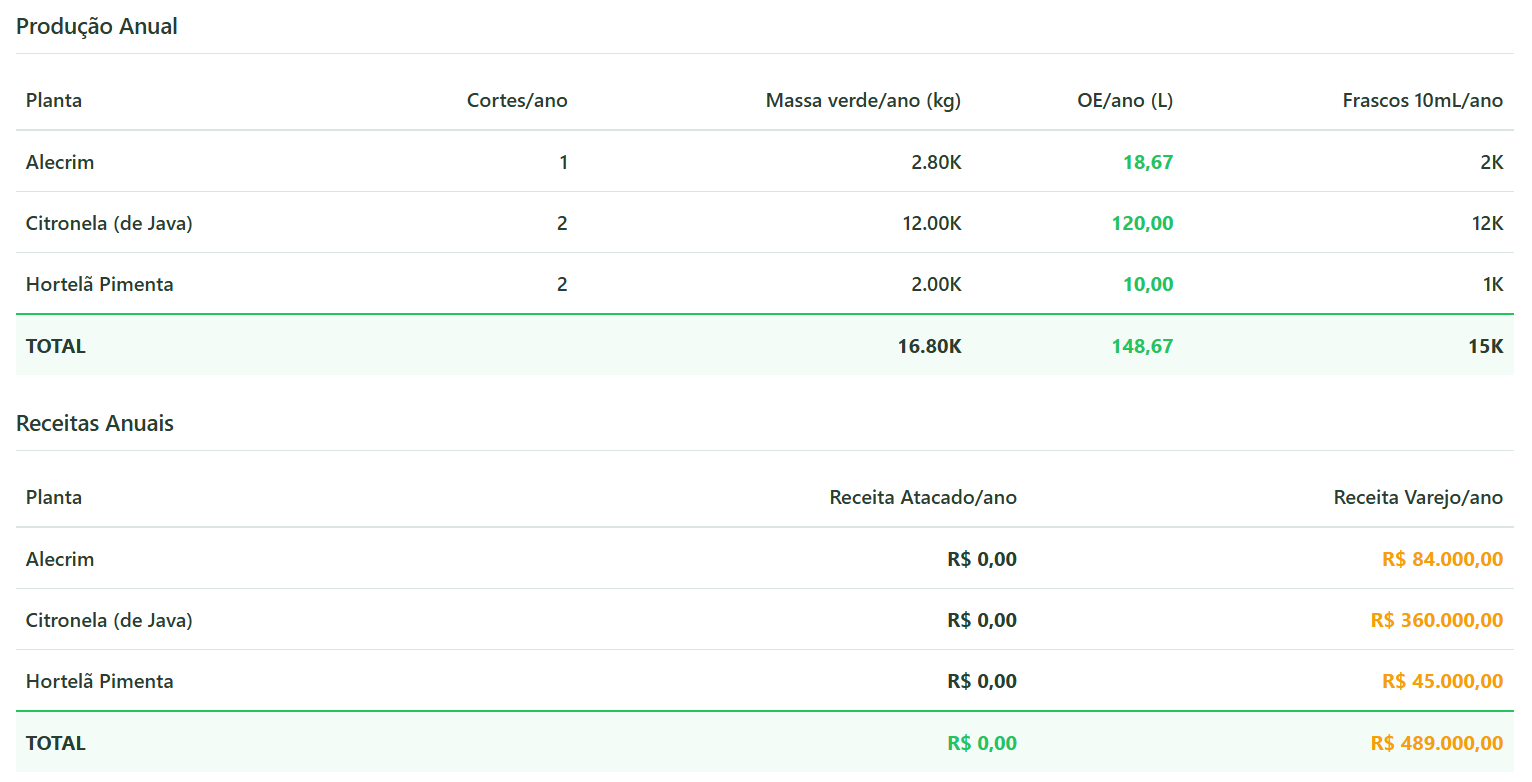
Task: Select Hortelã Pimenta in the production table
Action: click(x=100, y=284)
